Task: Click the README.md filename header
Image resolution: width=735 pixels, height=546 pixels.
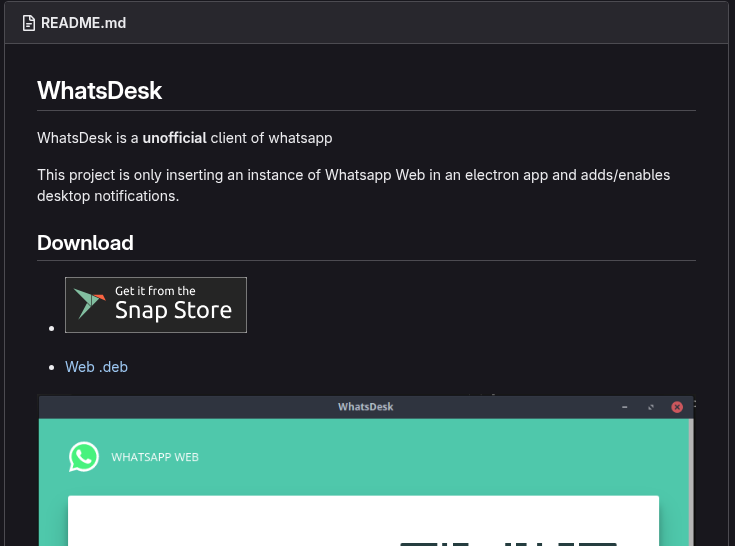Action: click(x=83, y=23)
